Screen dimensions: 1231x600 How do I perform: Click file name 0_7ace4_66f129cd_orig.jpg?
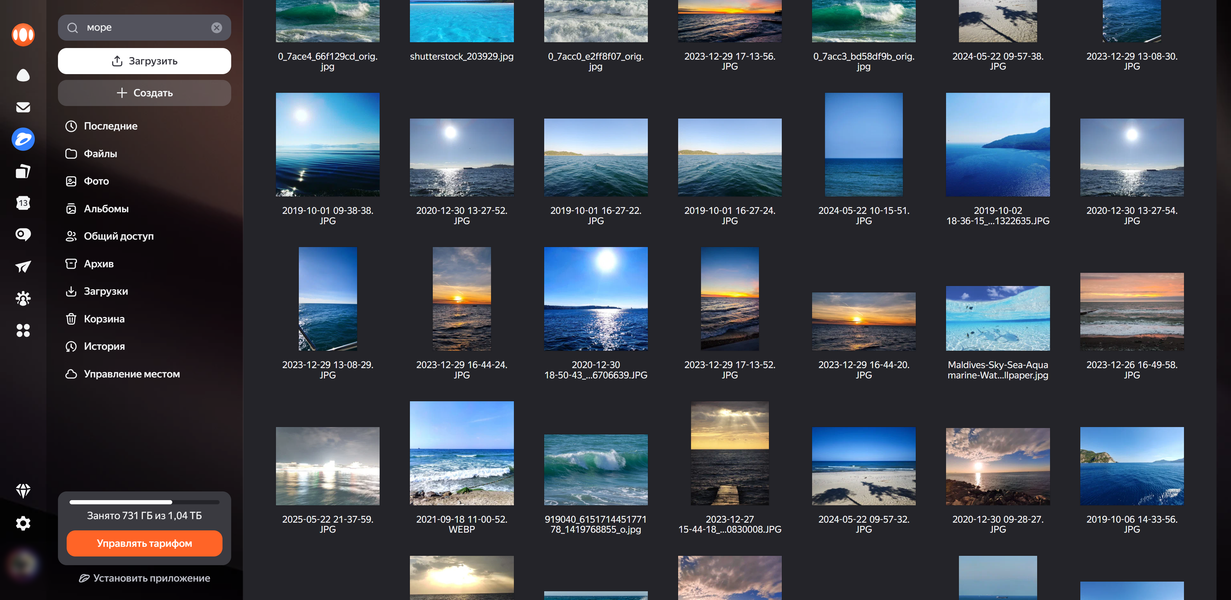[x=327, y=62]
